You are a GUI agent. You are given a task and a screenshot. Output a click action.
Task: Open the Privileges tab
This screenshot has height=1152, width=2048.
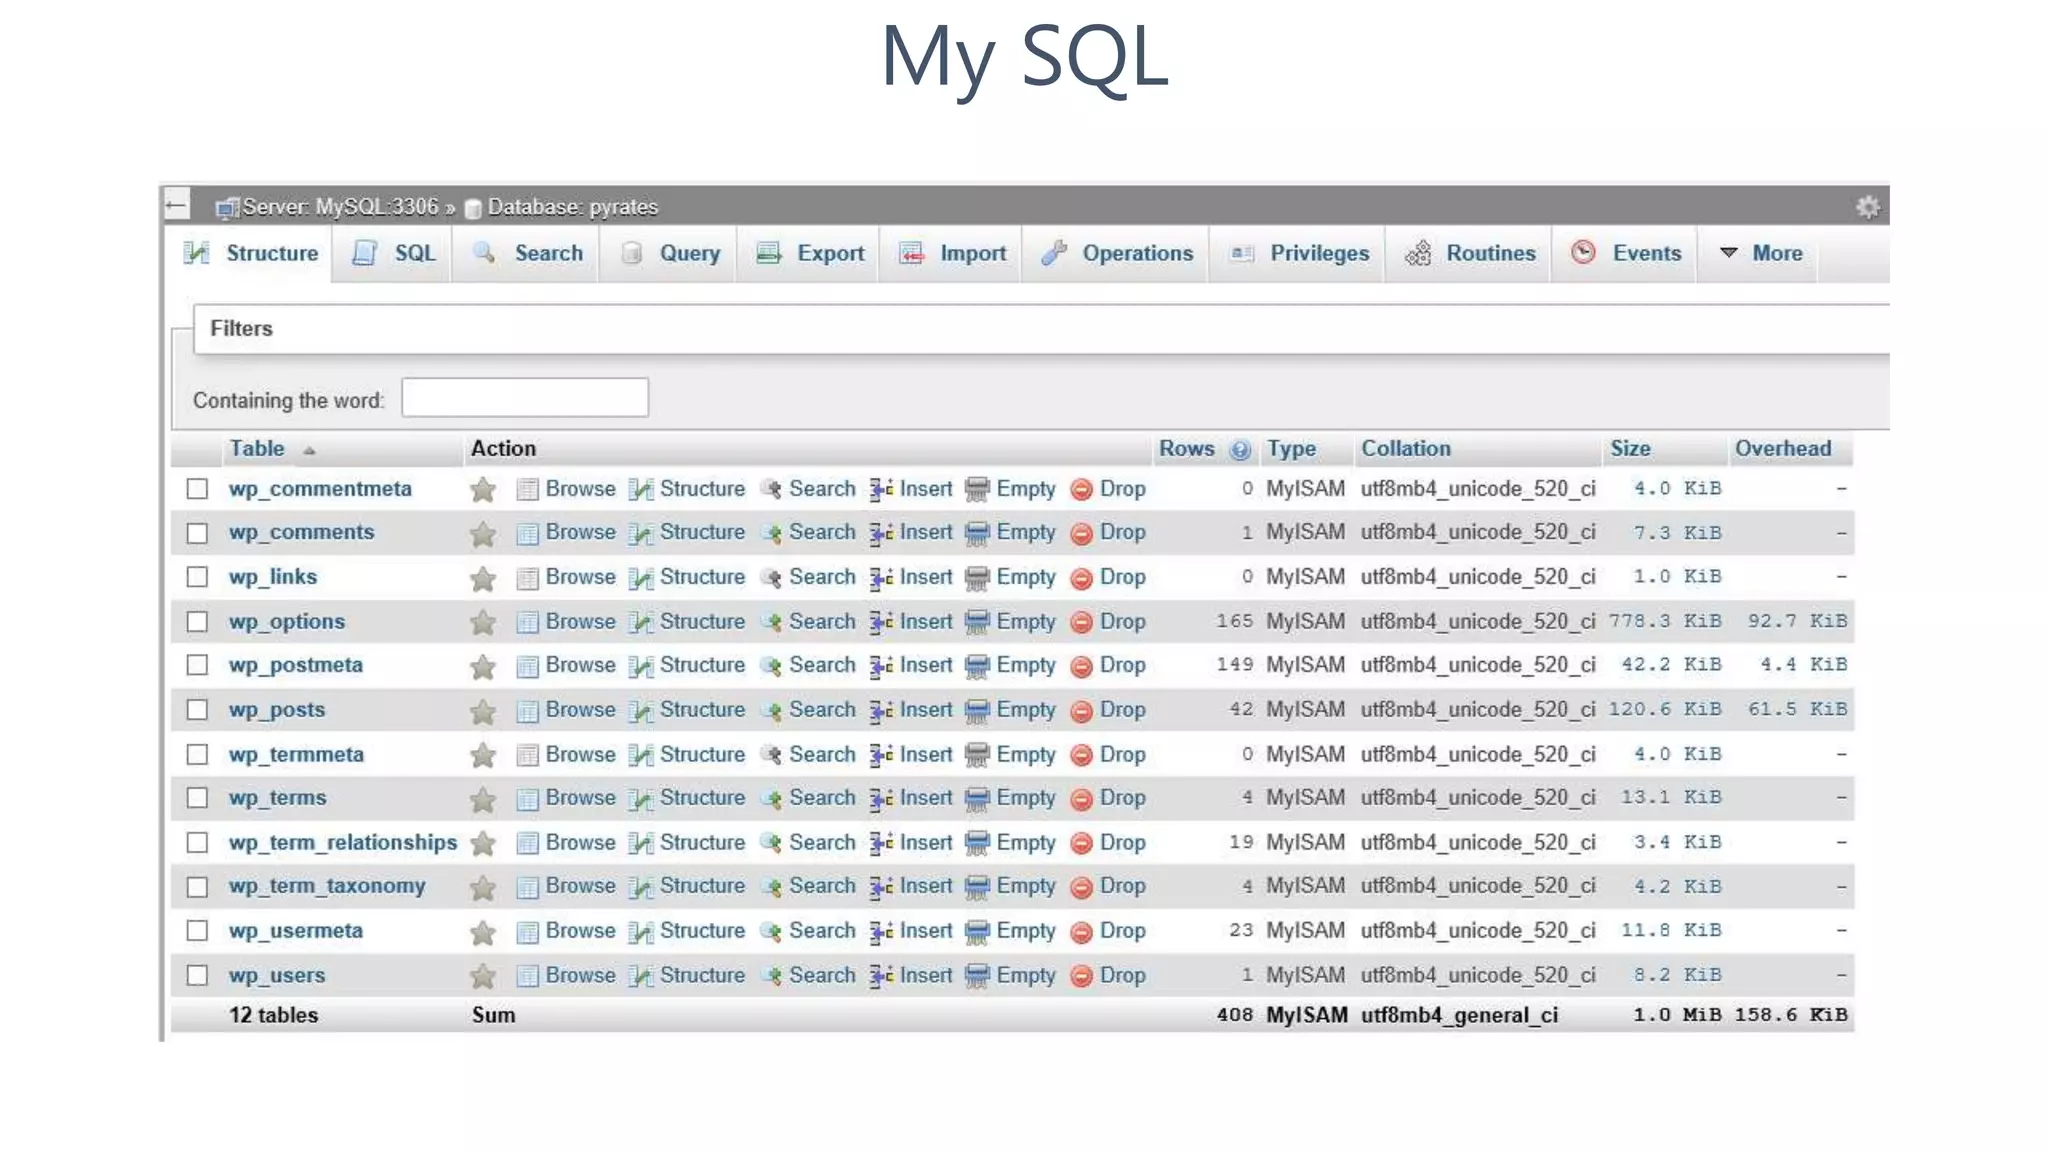[x=1299, y=253]
